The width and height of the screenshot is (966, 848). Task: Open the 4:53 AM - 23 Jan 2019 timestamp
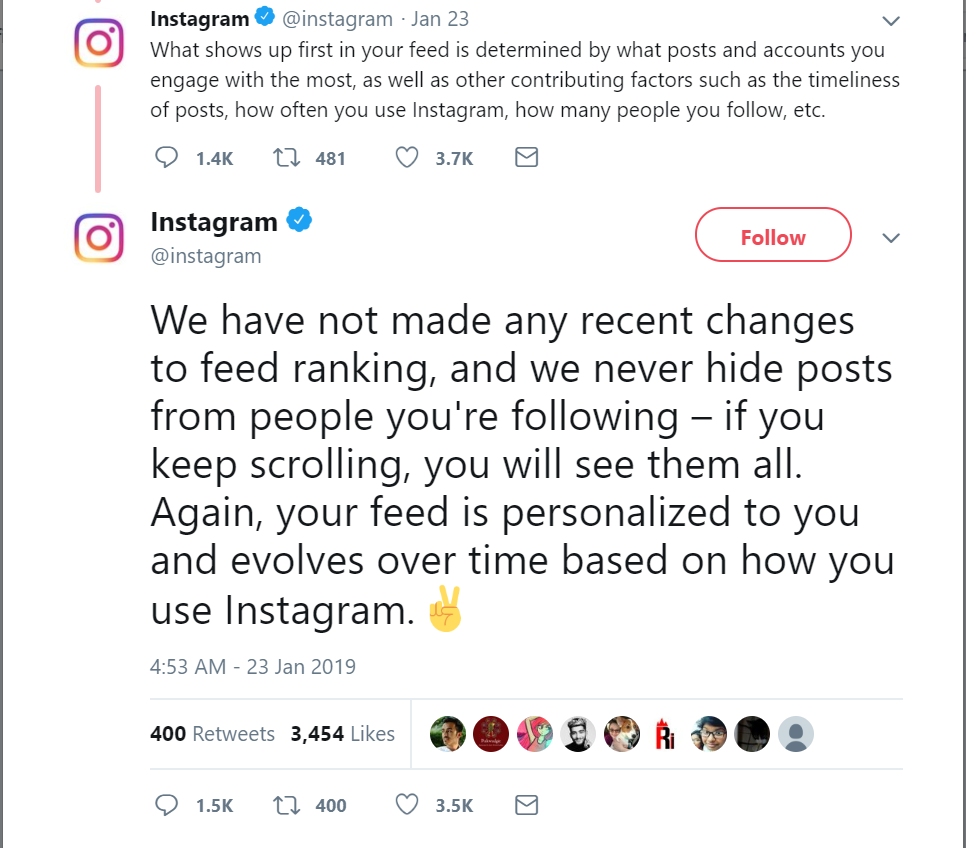[x=253, y=666]
